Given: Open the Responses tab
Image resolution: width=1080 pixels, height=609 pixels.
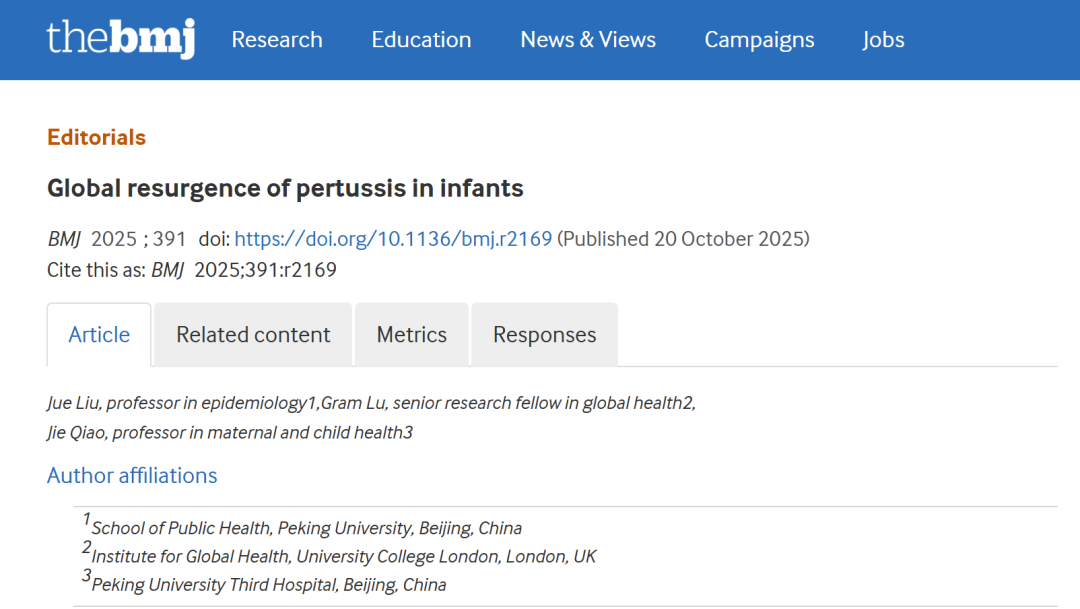Looking at the screenshot, I should coord(544,335).
